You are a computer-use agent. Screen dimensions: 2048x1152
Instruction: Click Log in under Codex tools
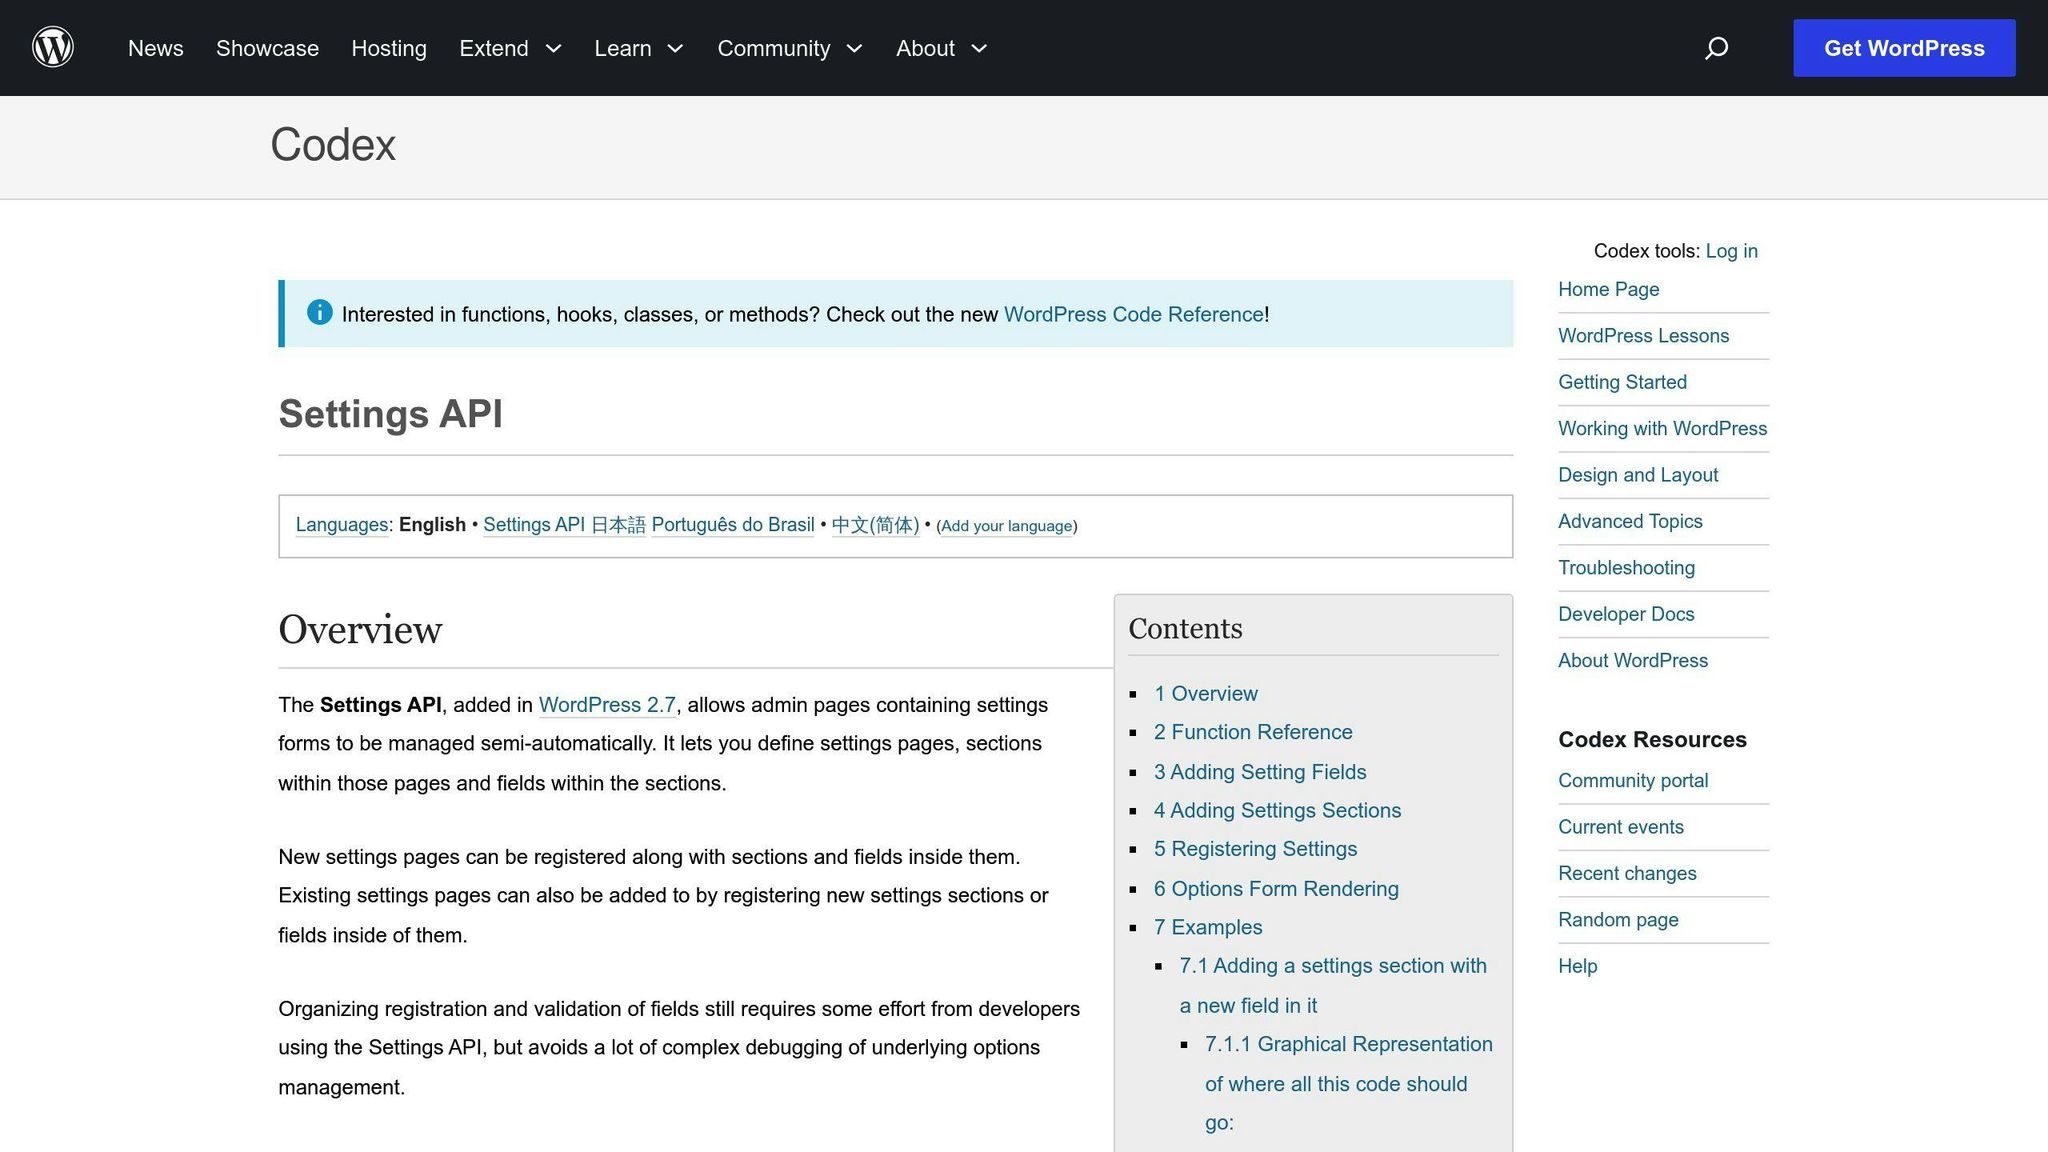[1732, 251]
